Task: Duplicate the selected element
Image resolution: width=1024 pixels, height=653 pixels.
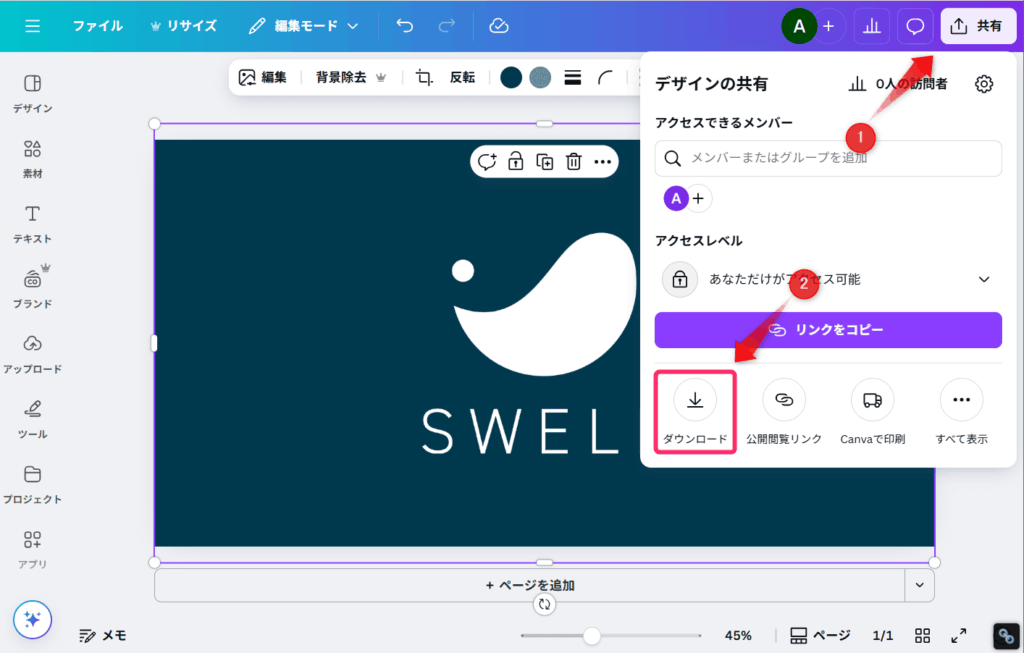Action: click(545, 161)
